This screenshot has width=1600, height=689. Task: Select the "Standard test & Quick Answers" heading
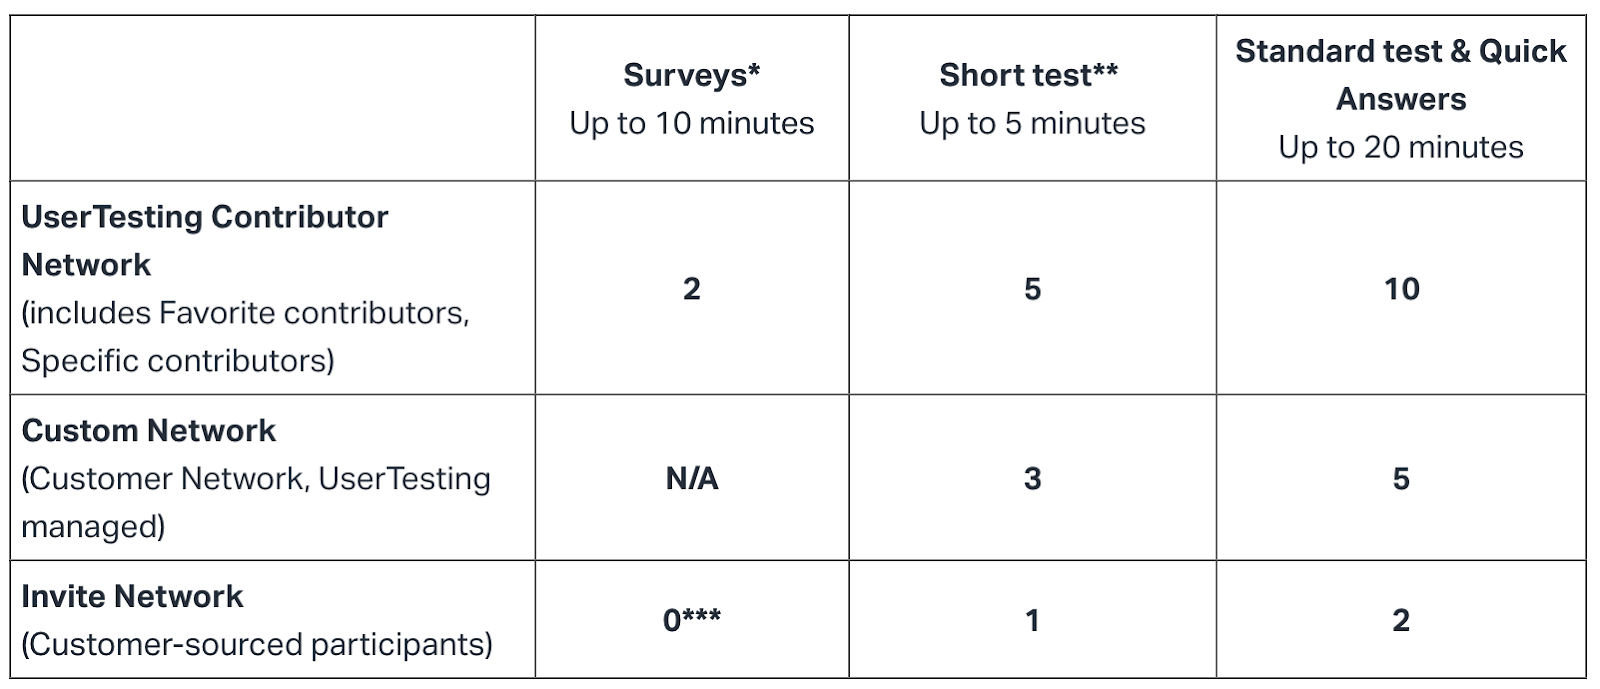pos(1400,75)
